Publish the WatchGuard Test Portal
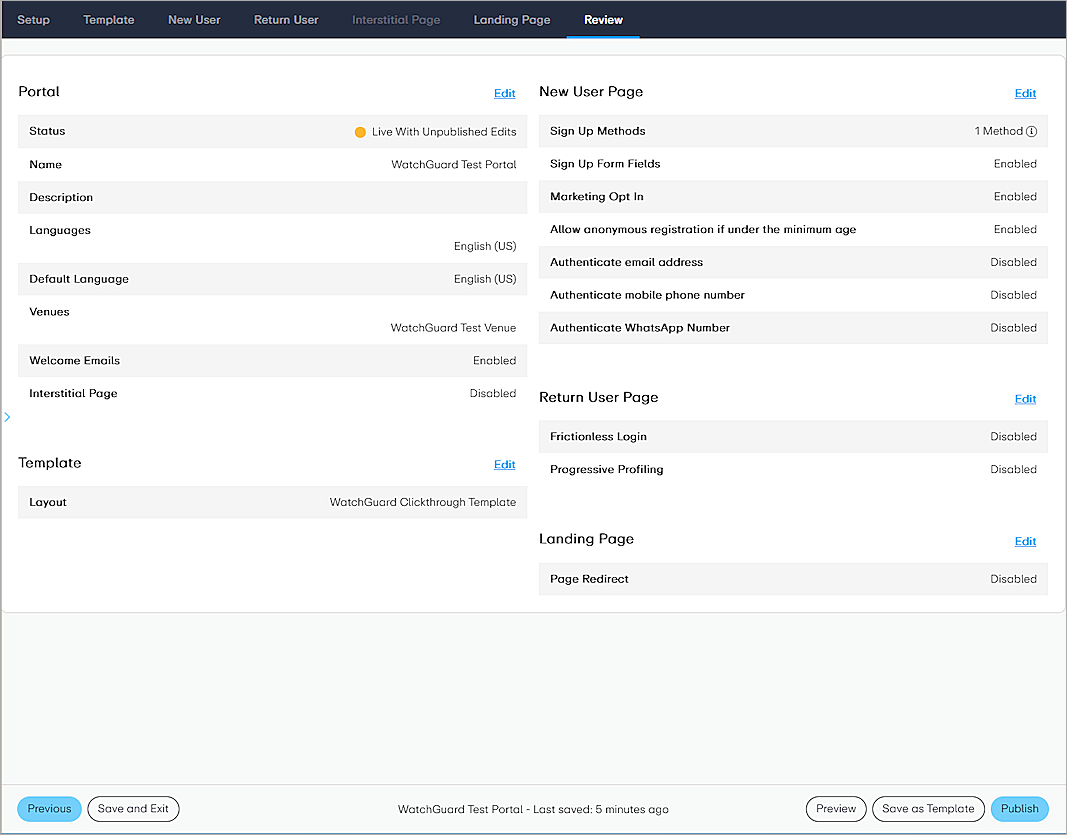 (x=1020, y=809)
